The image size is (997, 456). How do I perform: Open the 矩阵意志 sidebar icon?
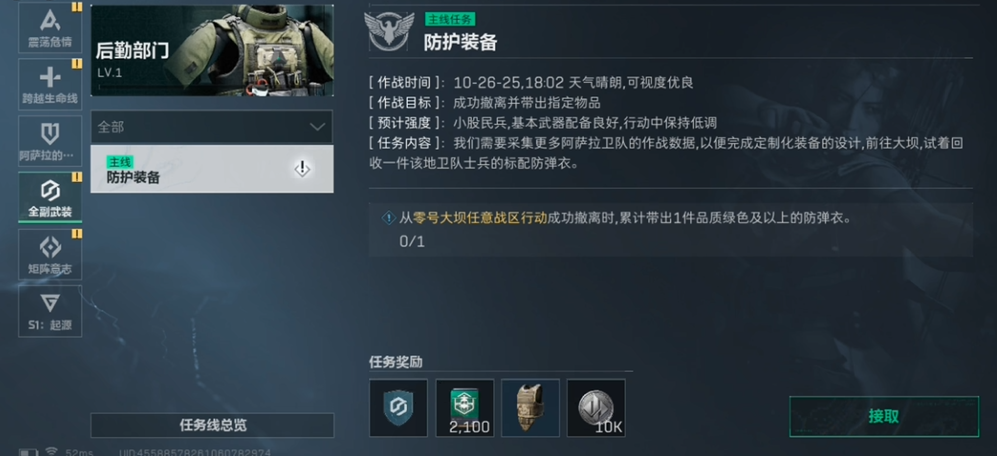click(x=50, y=254)
